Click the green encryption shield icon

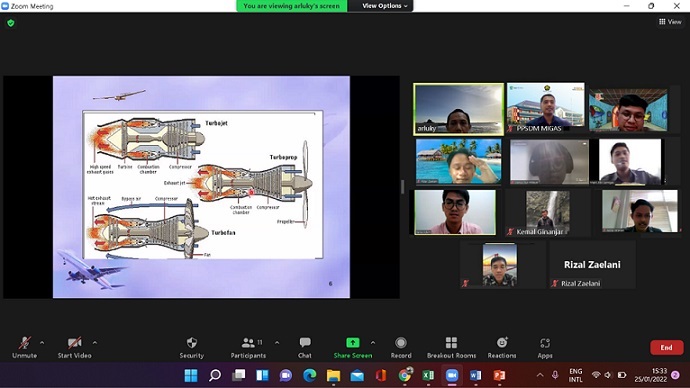(11, 23)
